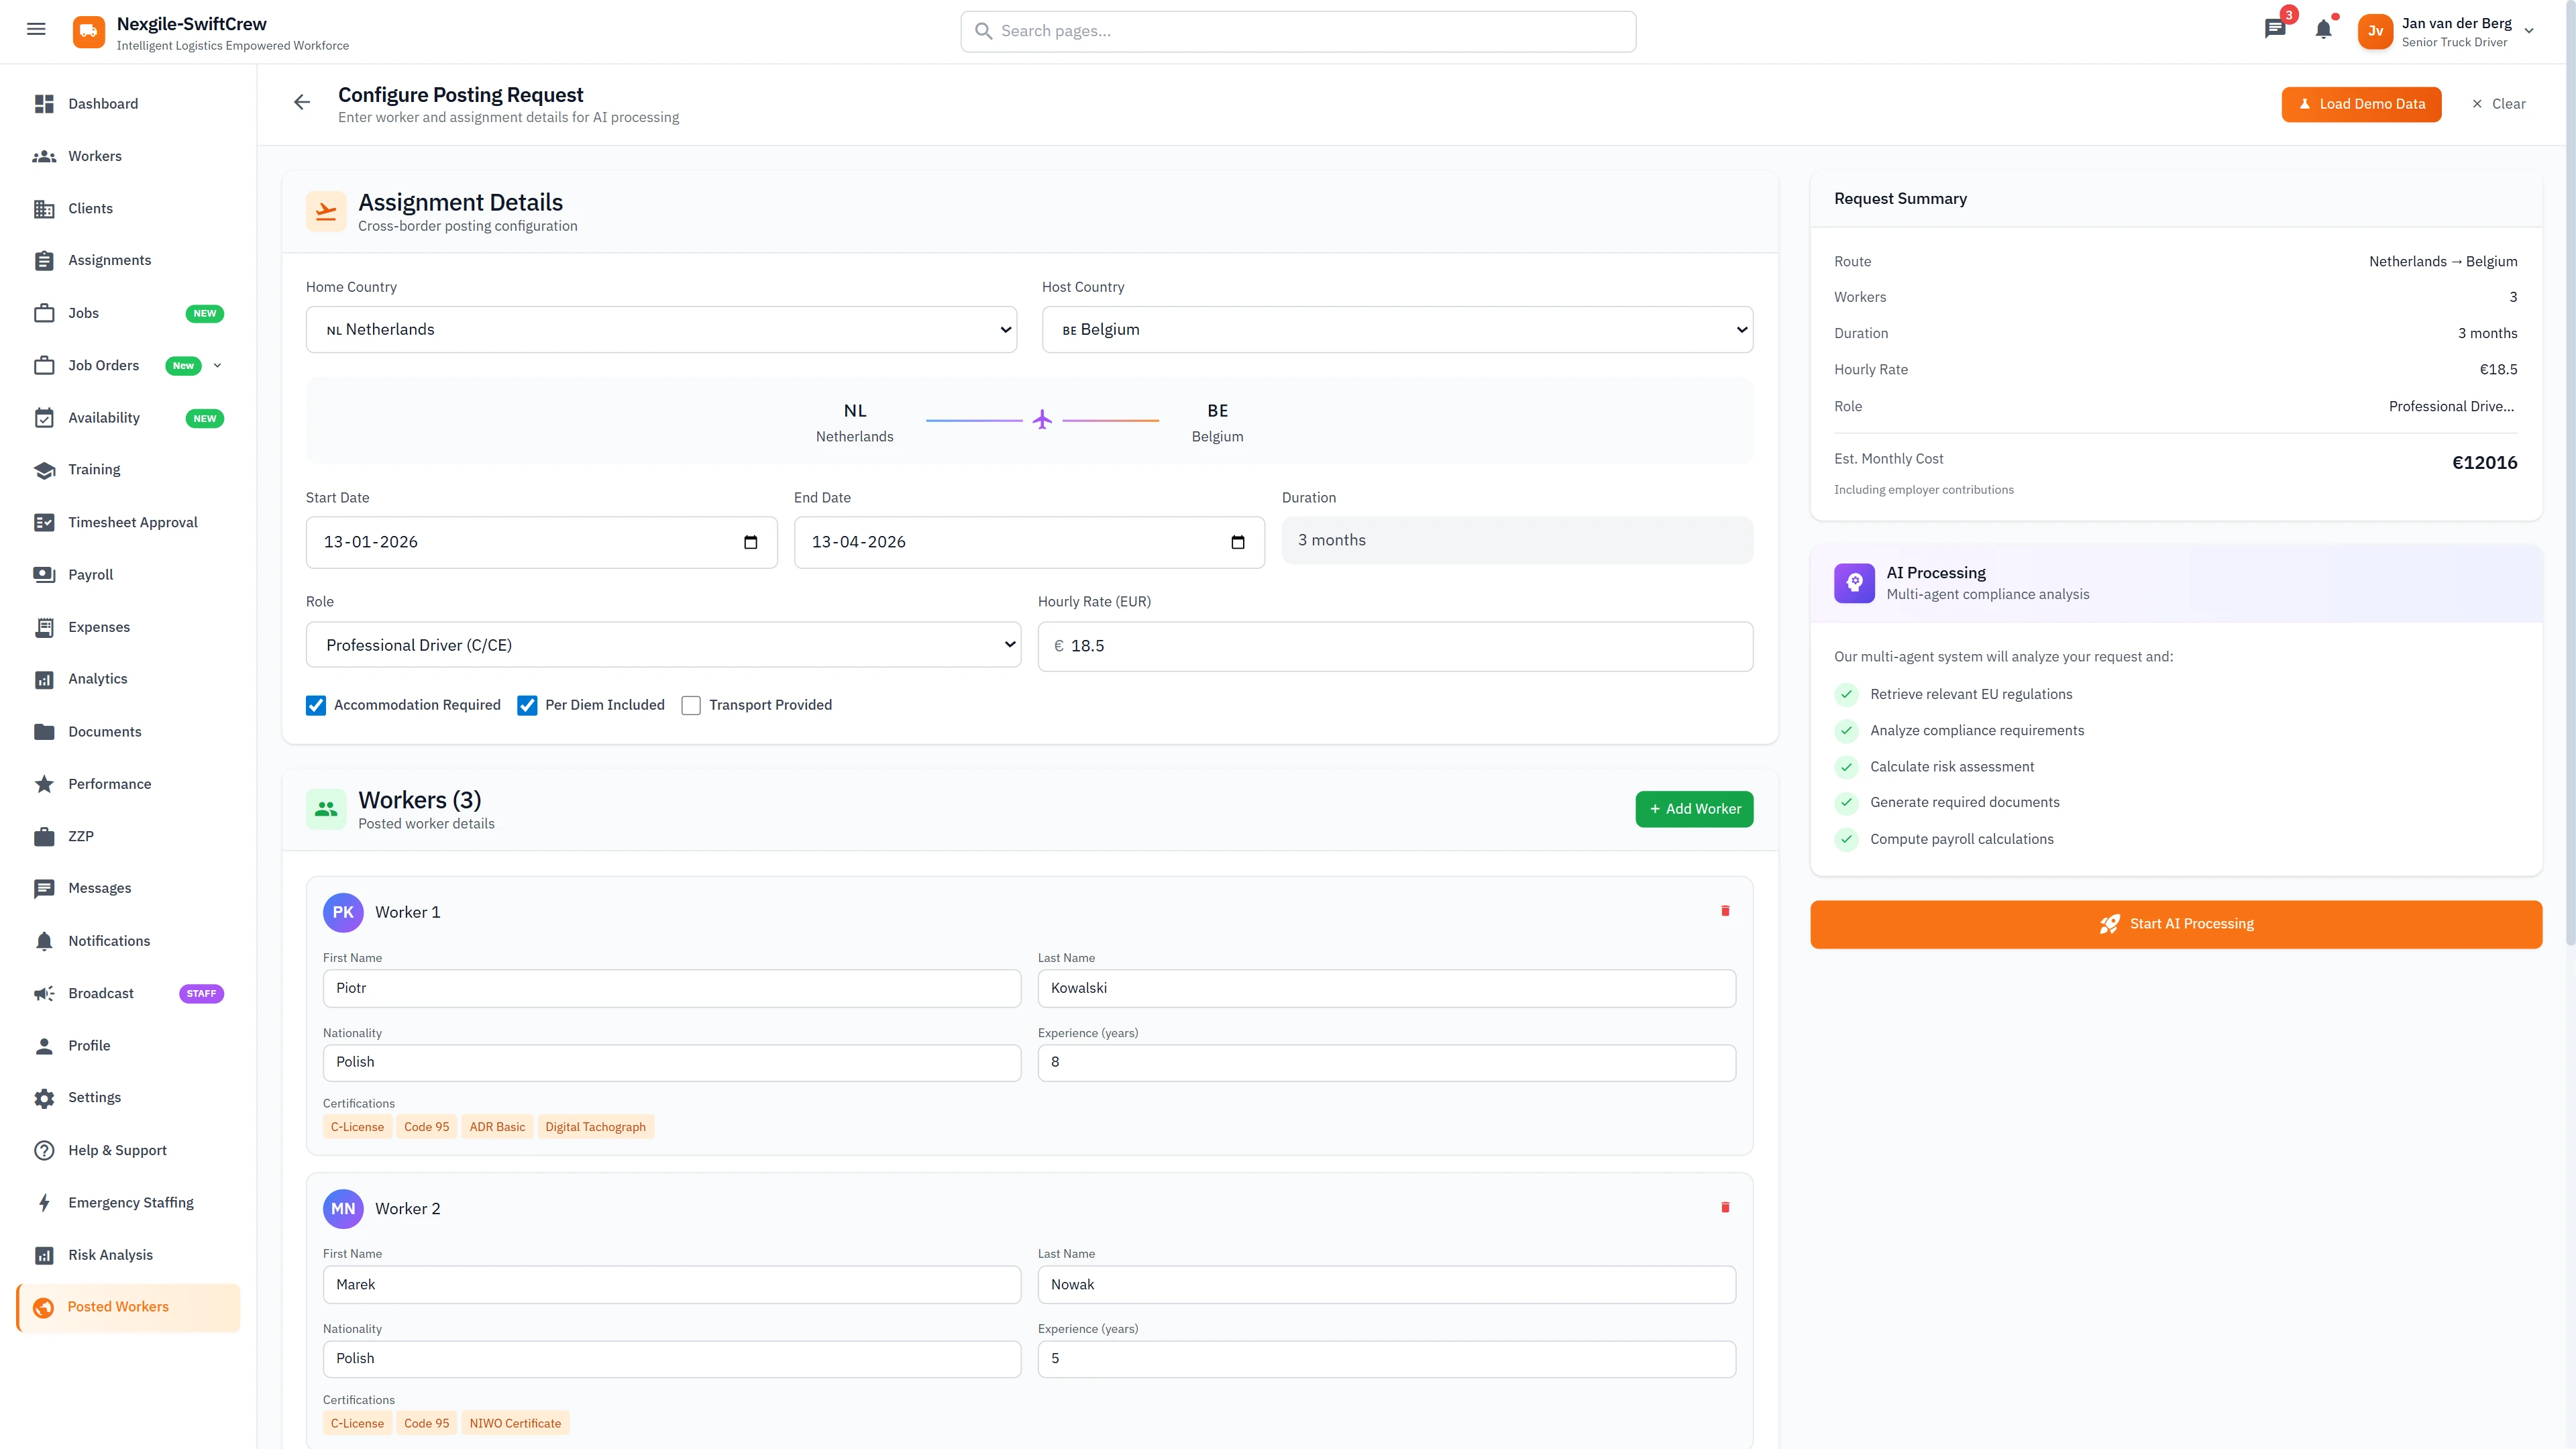Open Risk Analysis in the sidebar
This screenshot has height=1449, width=2576.
point(110,1254)
